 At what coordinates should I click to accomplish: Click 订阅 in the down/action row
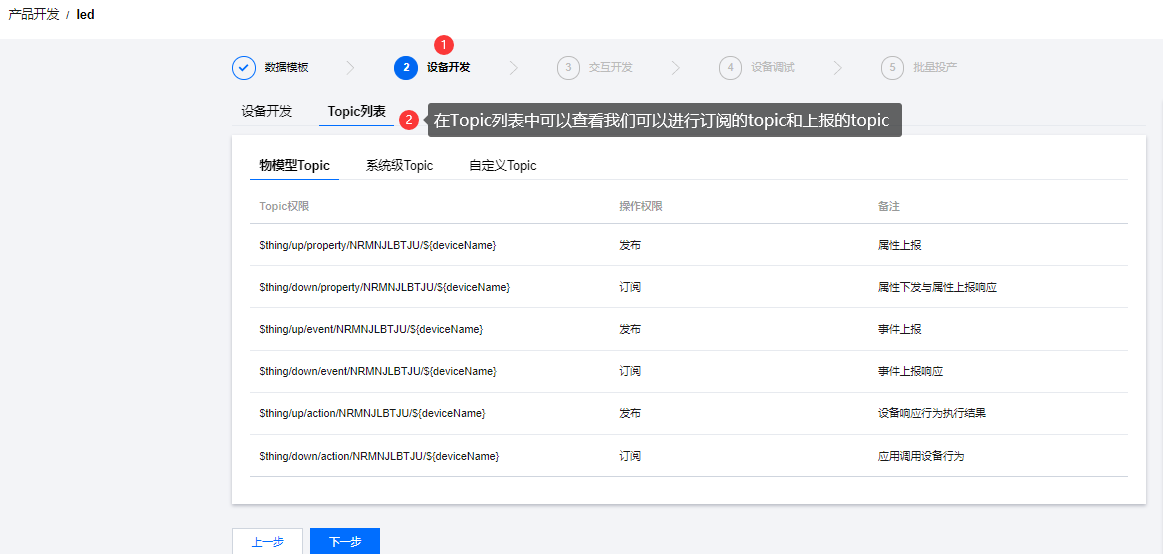tap(630, 456)
